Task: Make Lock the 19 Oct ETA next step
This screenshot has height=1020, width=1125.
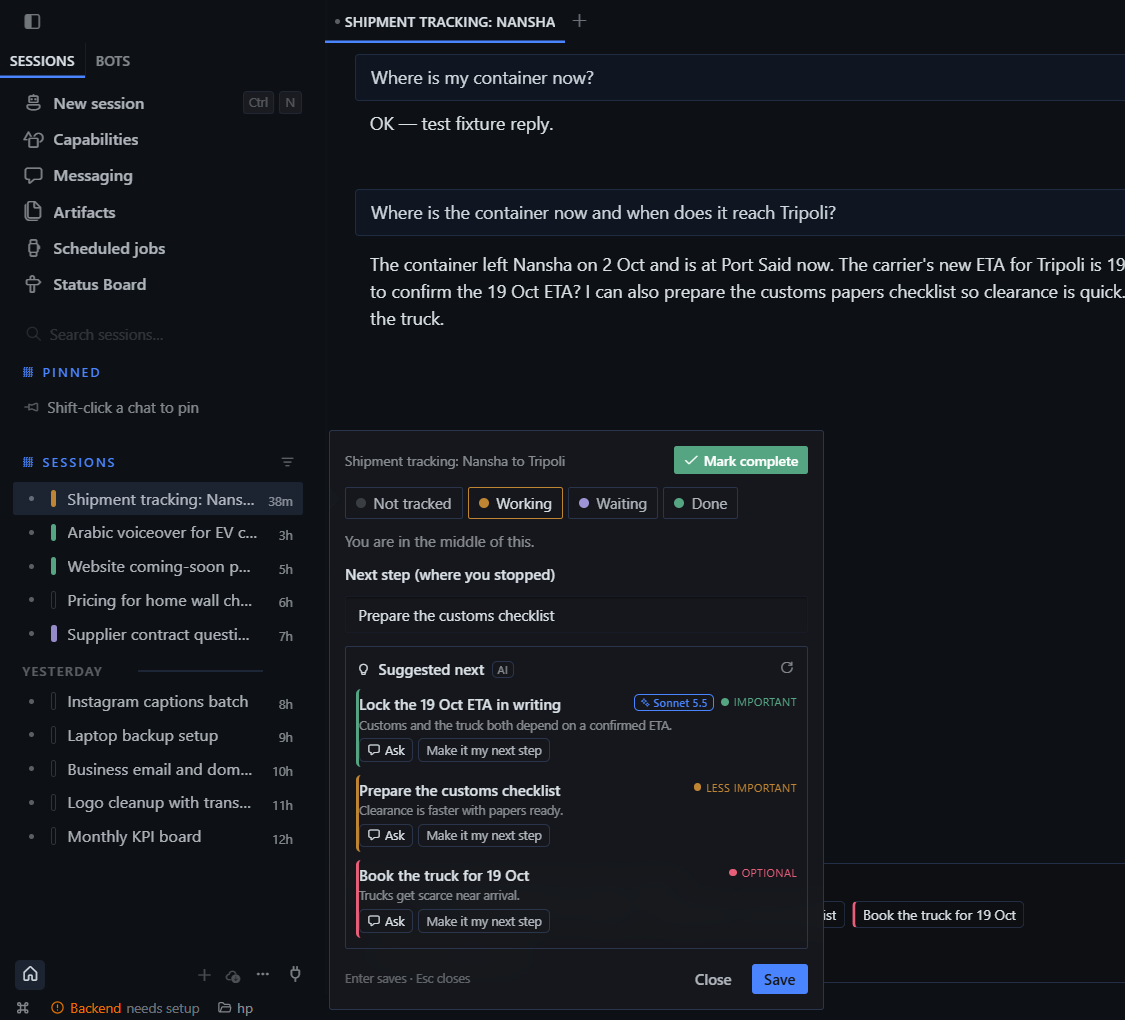Action: coord(484,750)
